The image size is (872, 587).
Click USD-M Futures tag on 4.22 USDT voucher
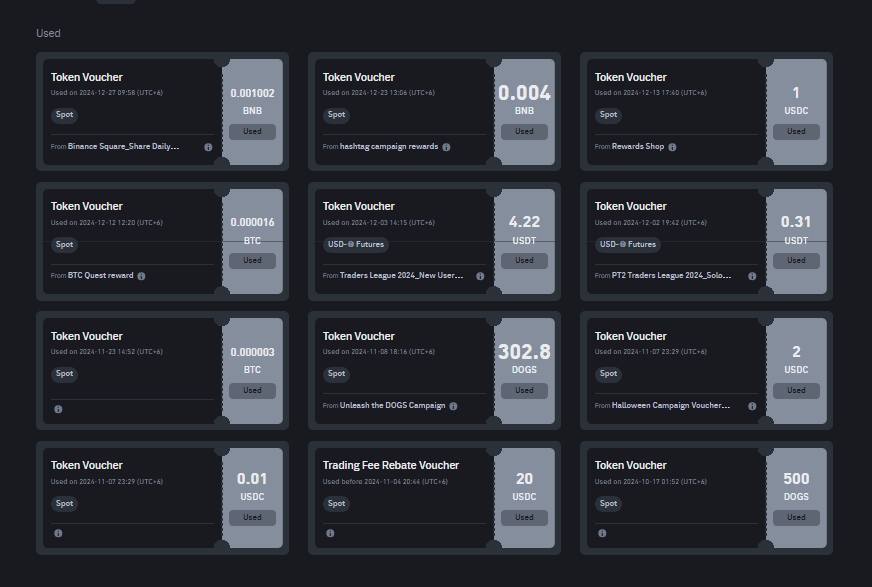point(356,245)
